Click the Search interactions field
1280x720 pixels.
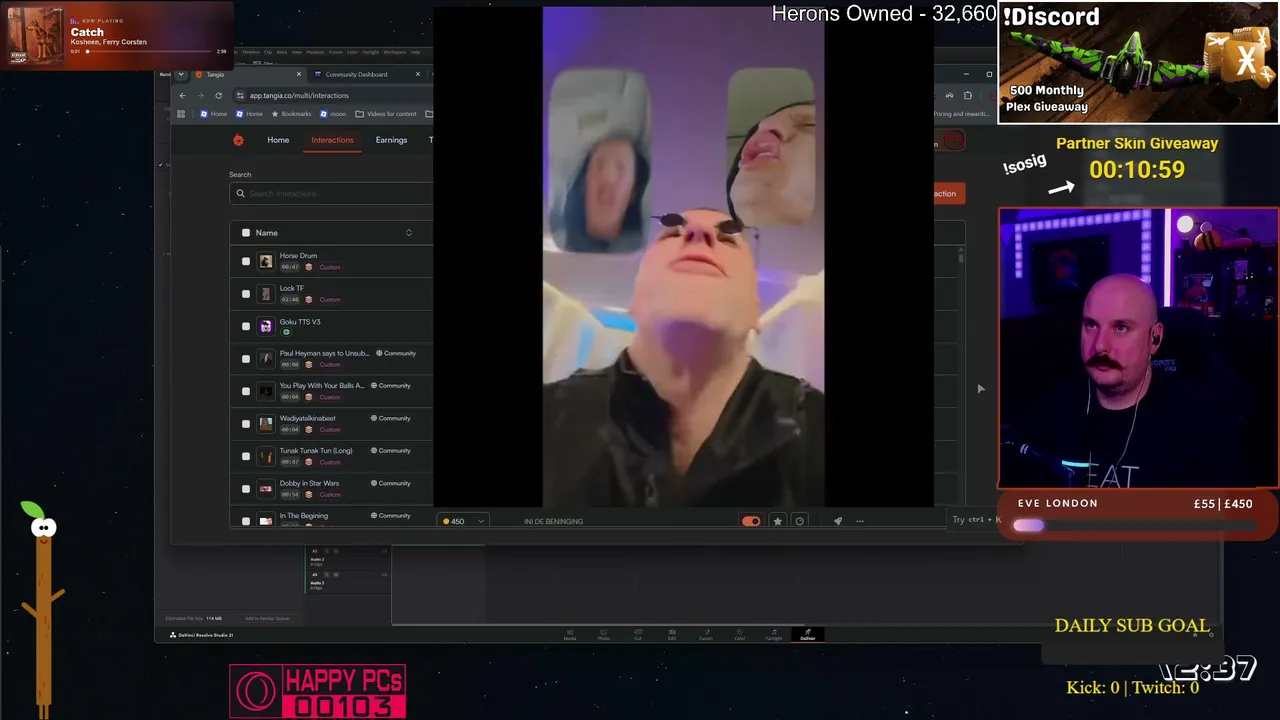(332, 193)
